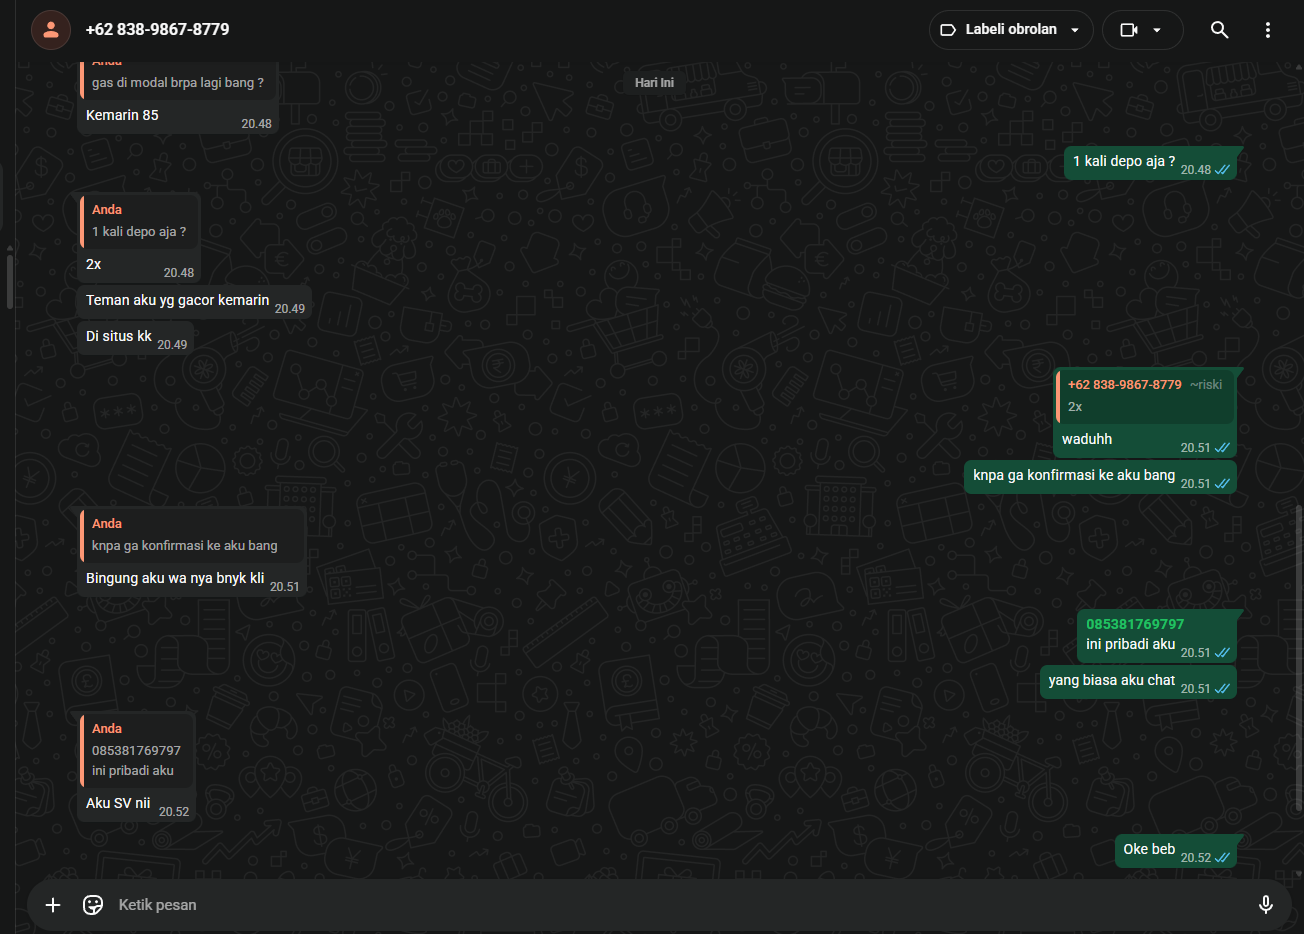Open the green 085381769797 phone number link
Screen dimensions: 1304x934
click(1135, 624)
